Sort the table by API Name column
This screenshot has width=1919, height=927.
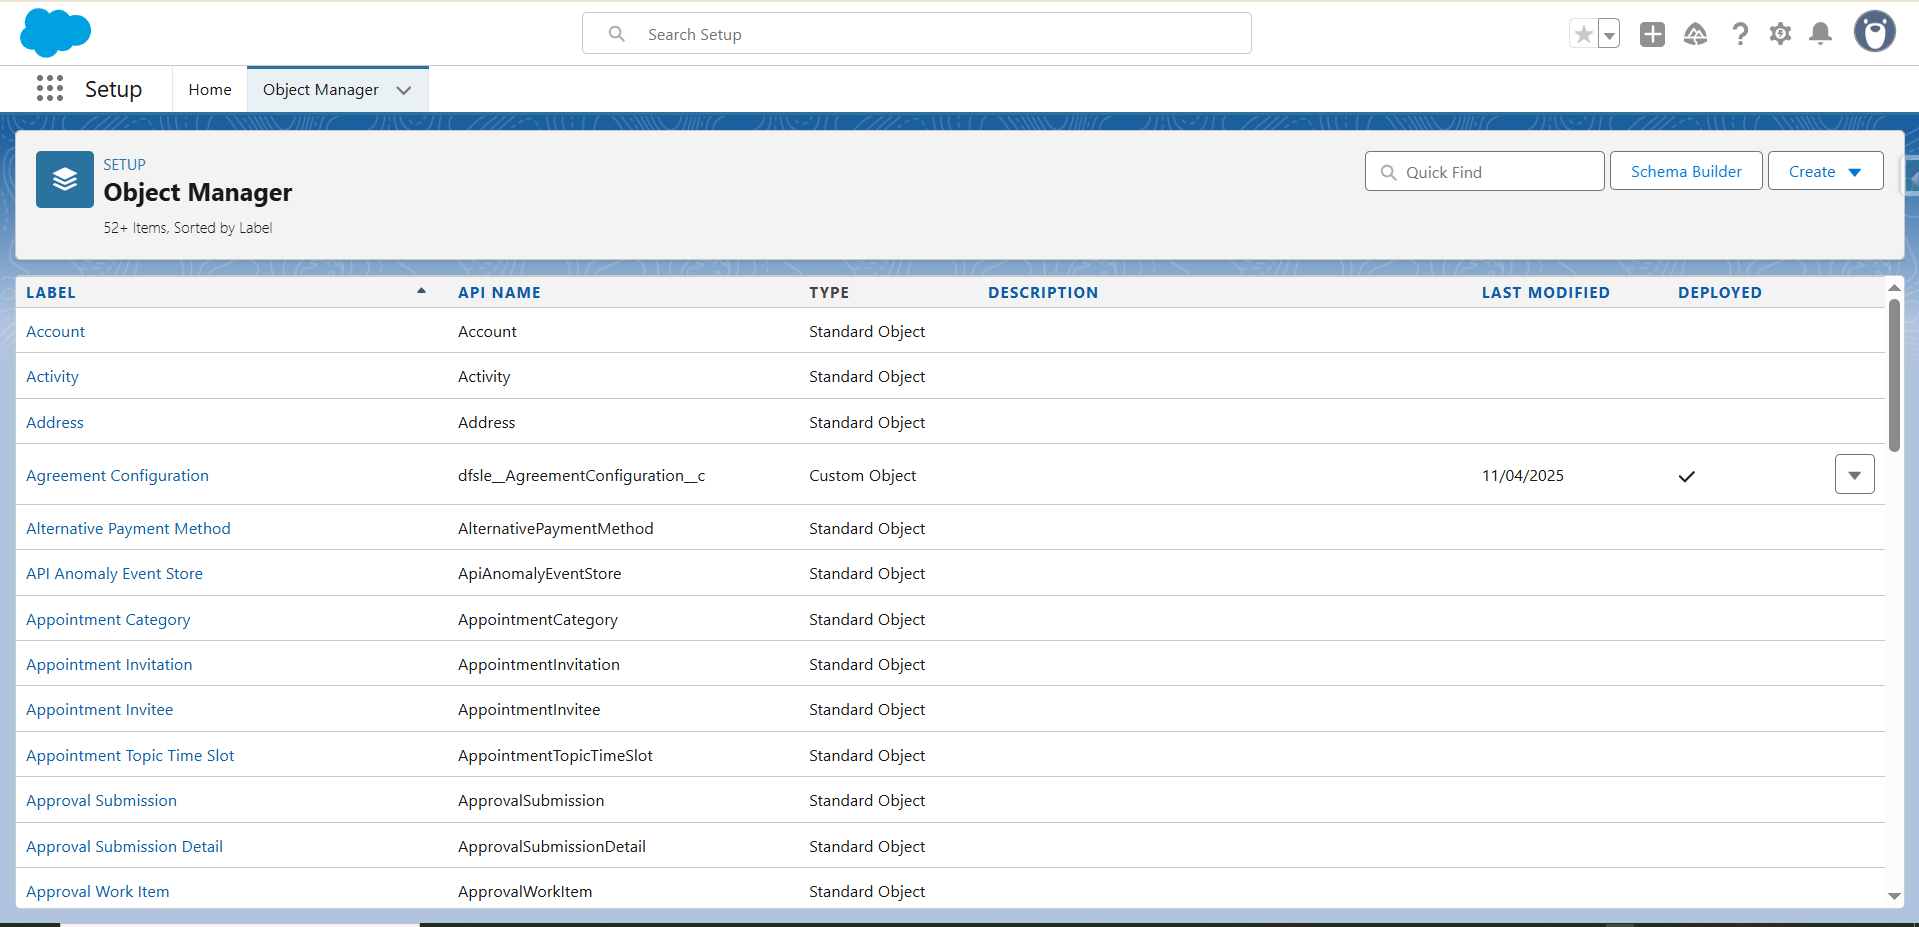click(x=499, y=293)
